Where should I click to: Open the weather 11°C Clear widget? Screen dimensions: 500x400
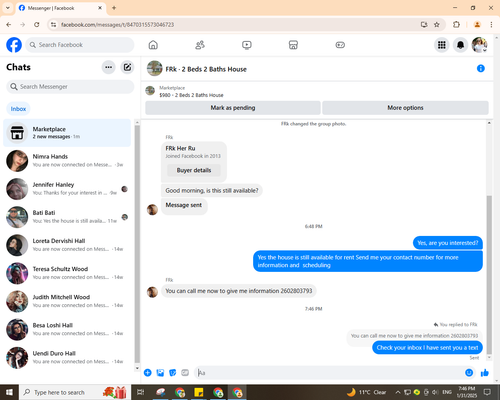(x=367, y=392)
